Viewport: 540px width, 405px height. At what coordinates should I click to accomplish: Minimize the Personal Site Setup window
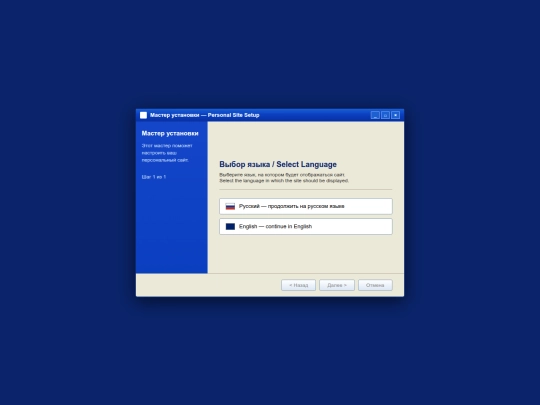375,115
